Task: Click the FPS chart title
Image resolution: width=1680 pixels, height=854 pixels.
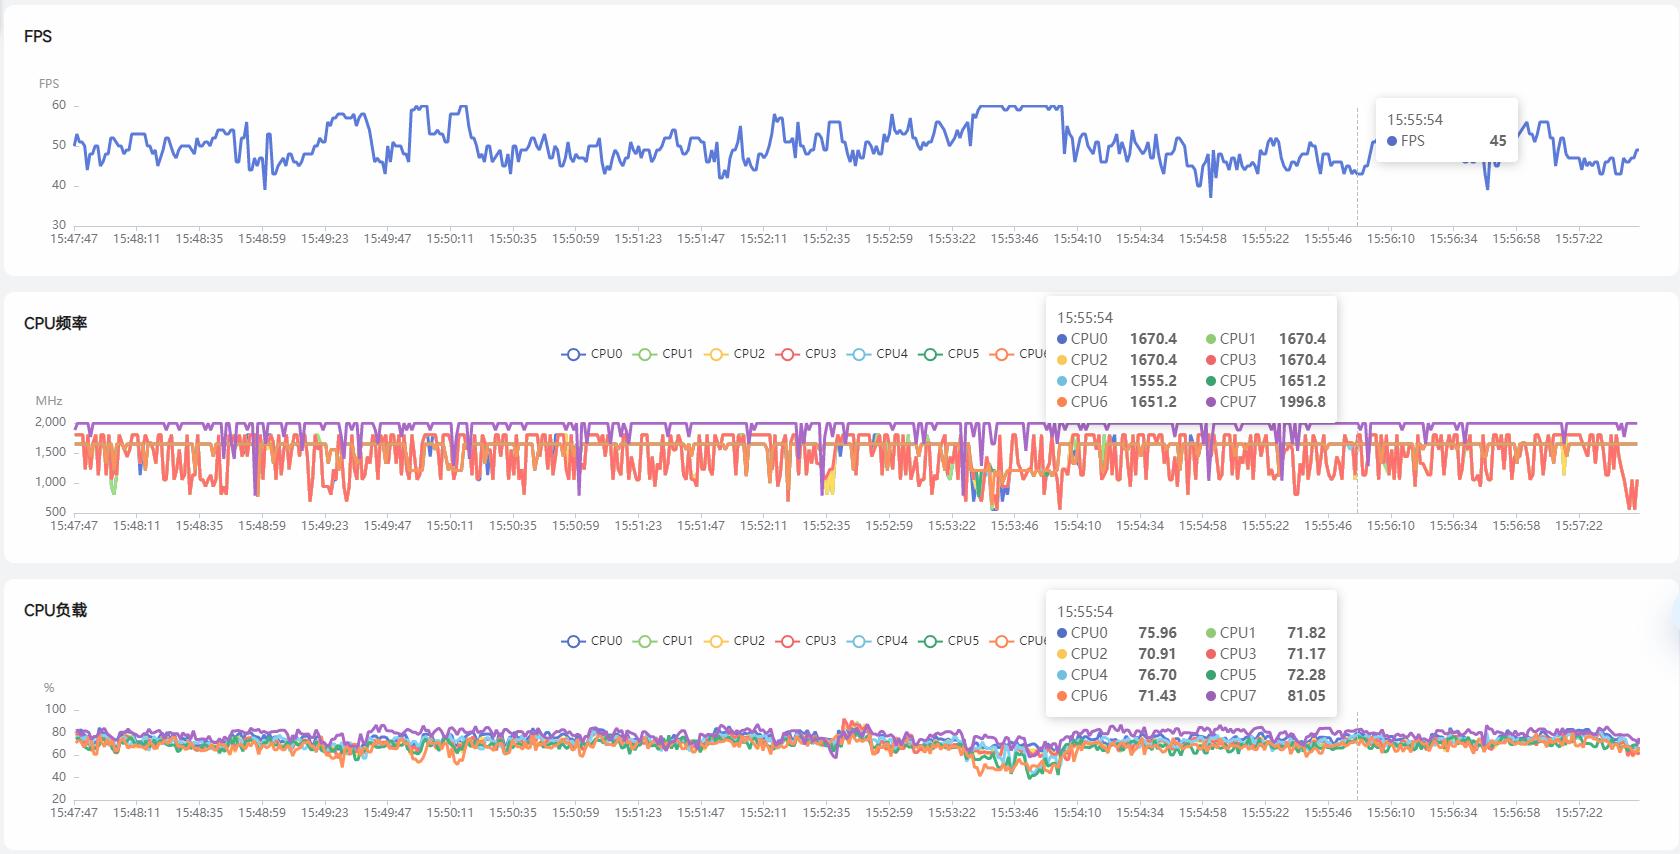Action: (38, 36)
